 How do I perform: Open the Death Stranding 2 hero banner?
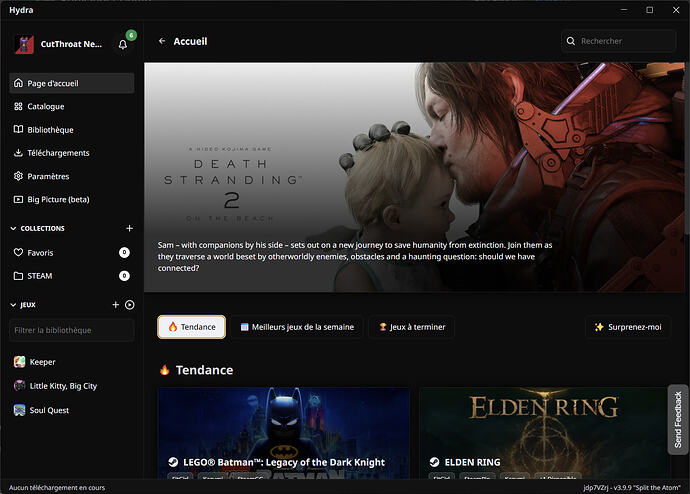415,177
